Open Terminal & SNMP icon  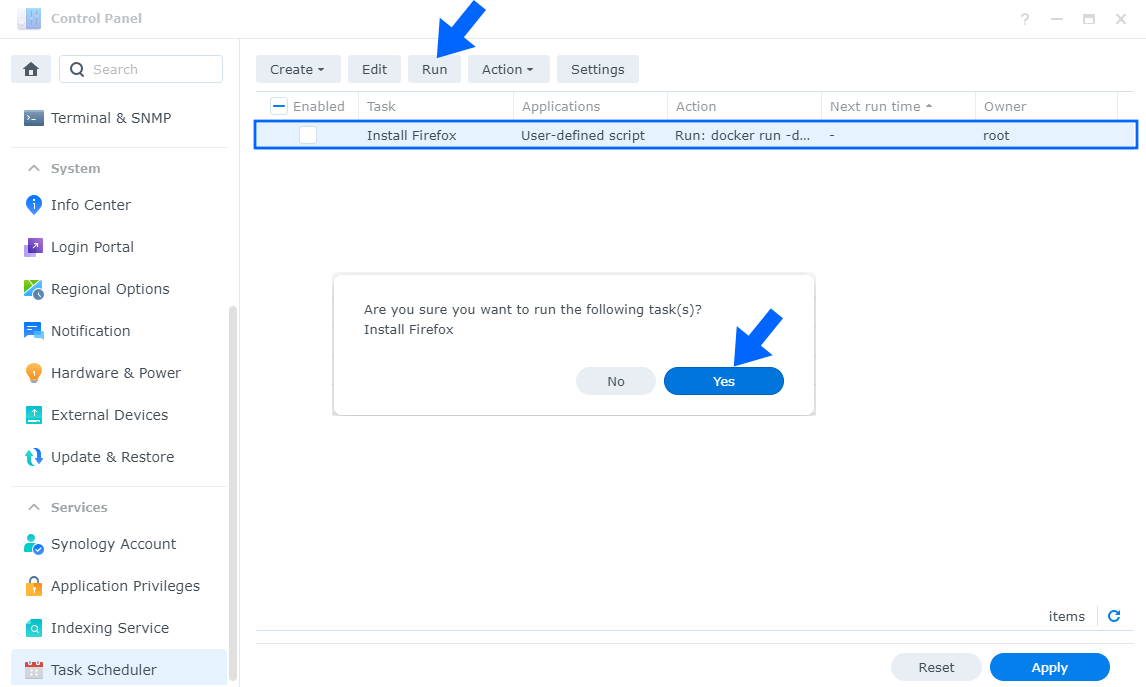(x=34, y=118)
